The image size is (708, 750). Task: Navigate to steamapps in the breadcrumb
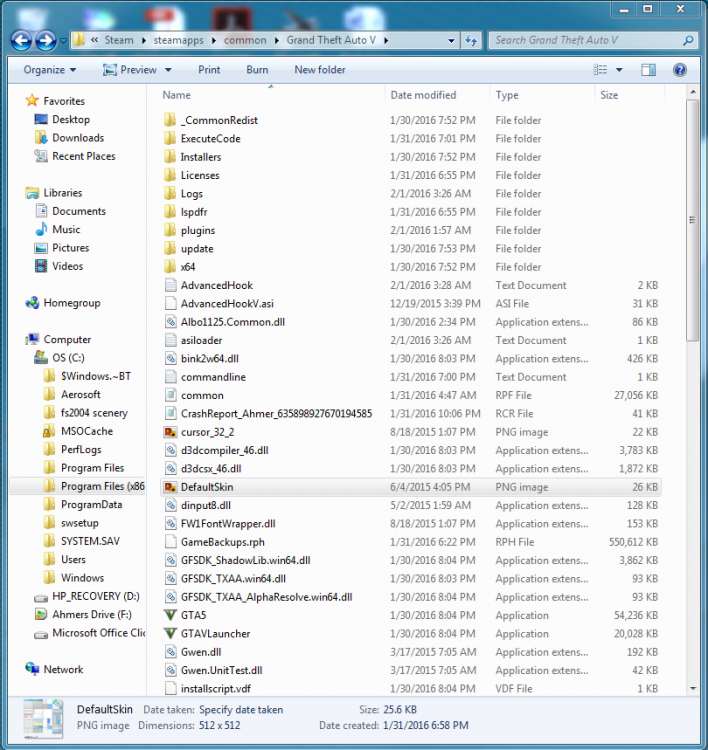click(178, 41)
